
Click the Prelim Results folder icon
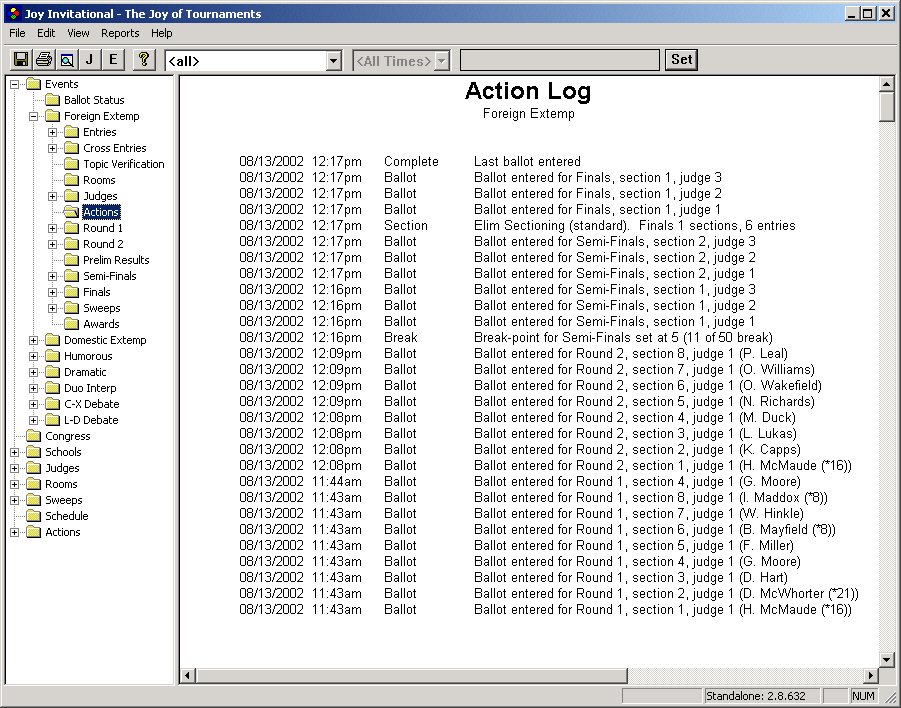(72, 260)
